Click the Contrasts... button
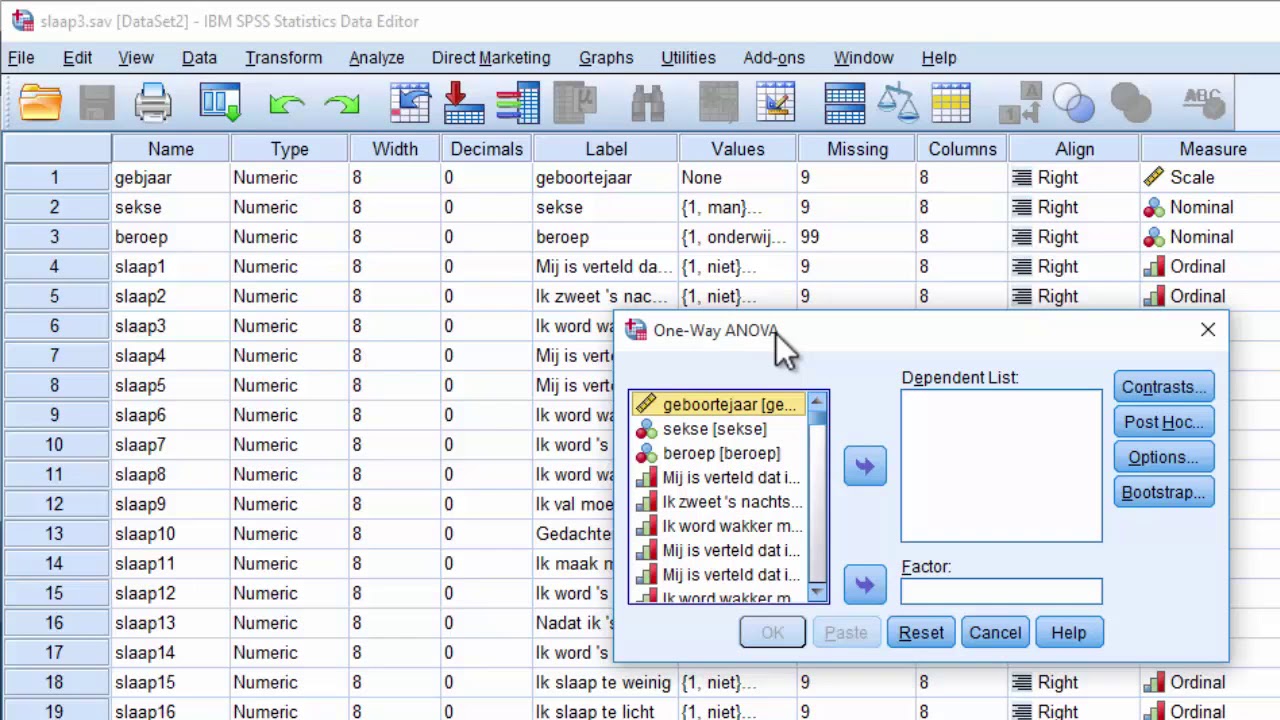The width and height of the screenshot is (1280, 720). tap(1164, 387)
